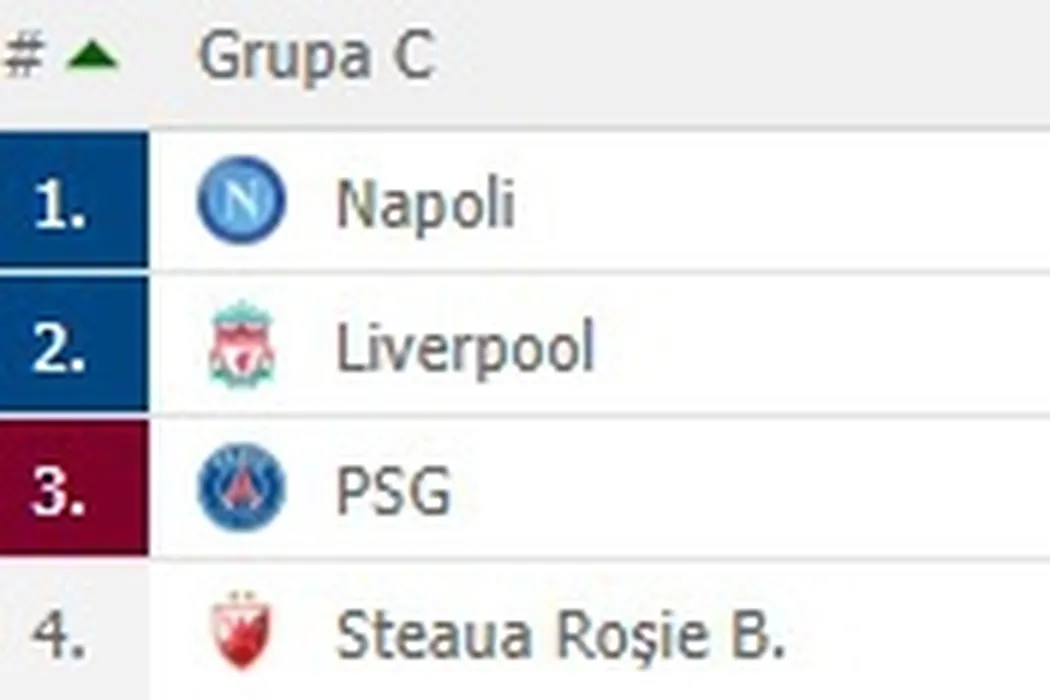Click the Steaua Roșie B. red-white crest
The width and height of the screenshot is (1050, 700).
[x=241, y=634]
